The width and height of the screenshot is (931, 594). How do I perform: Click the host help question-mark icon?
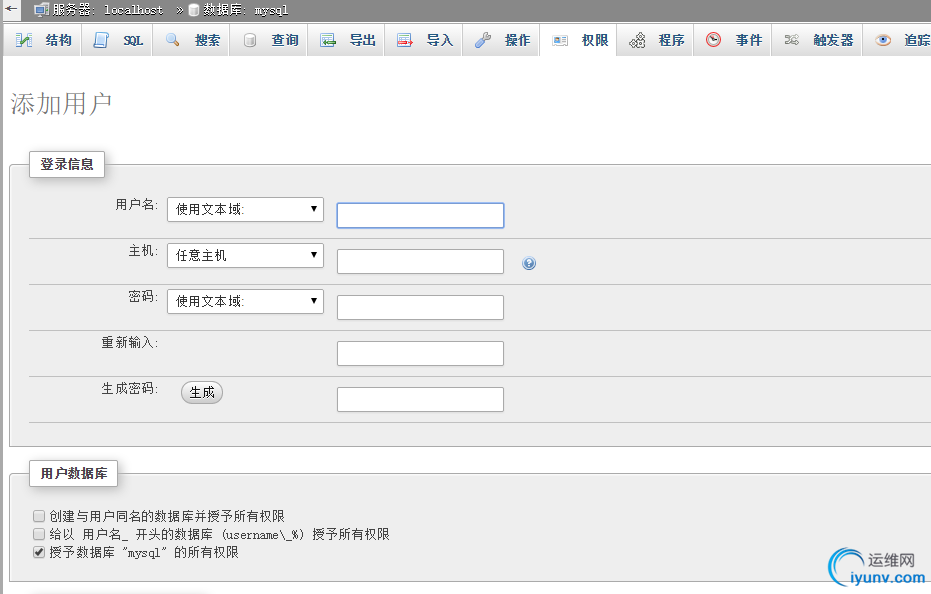point(529,263)
